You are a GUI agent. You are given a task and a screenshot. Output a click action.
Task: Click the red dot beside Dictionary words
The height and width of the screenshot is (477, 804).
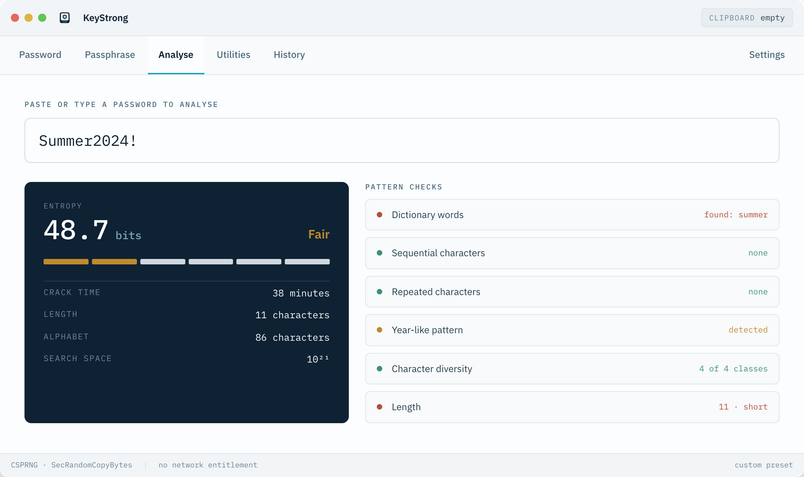(x=379, y=215)
